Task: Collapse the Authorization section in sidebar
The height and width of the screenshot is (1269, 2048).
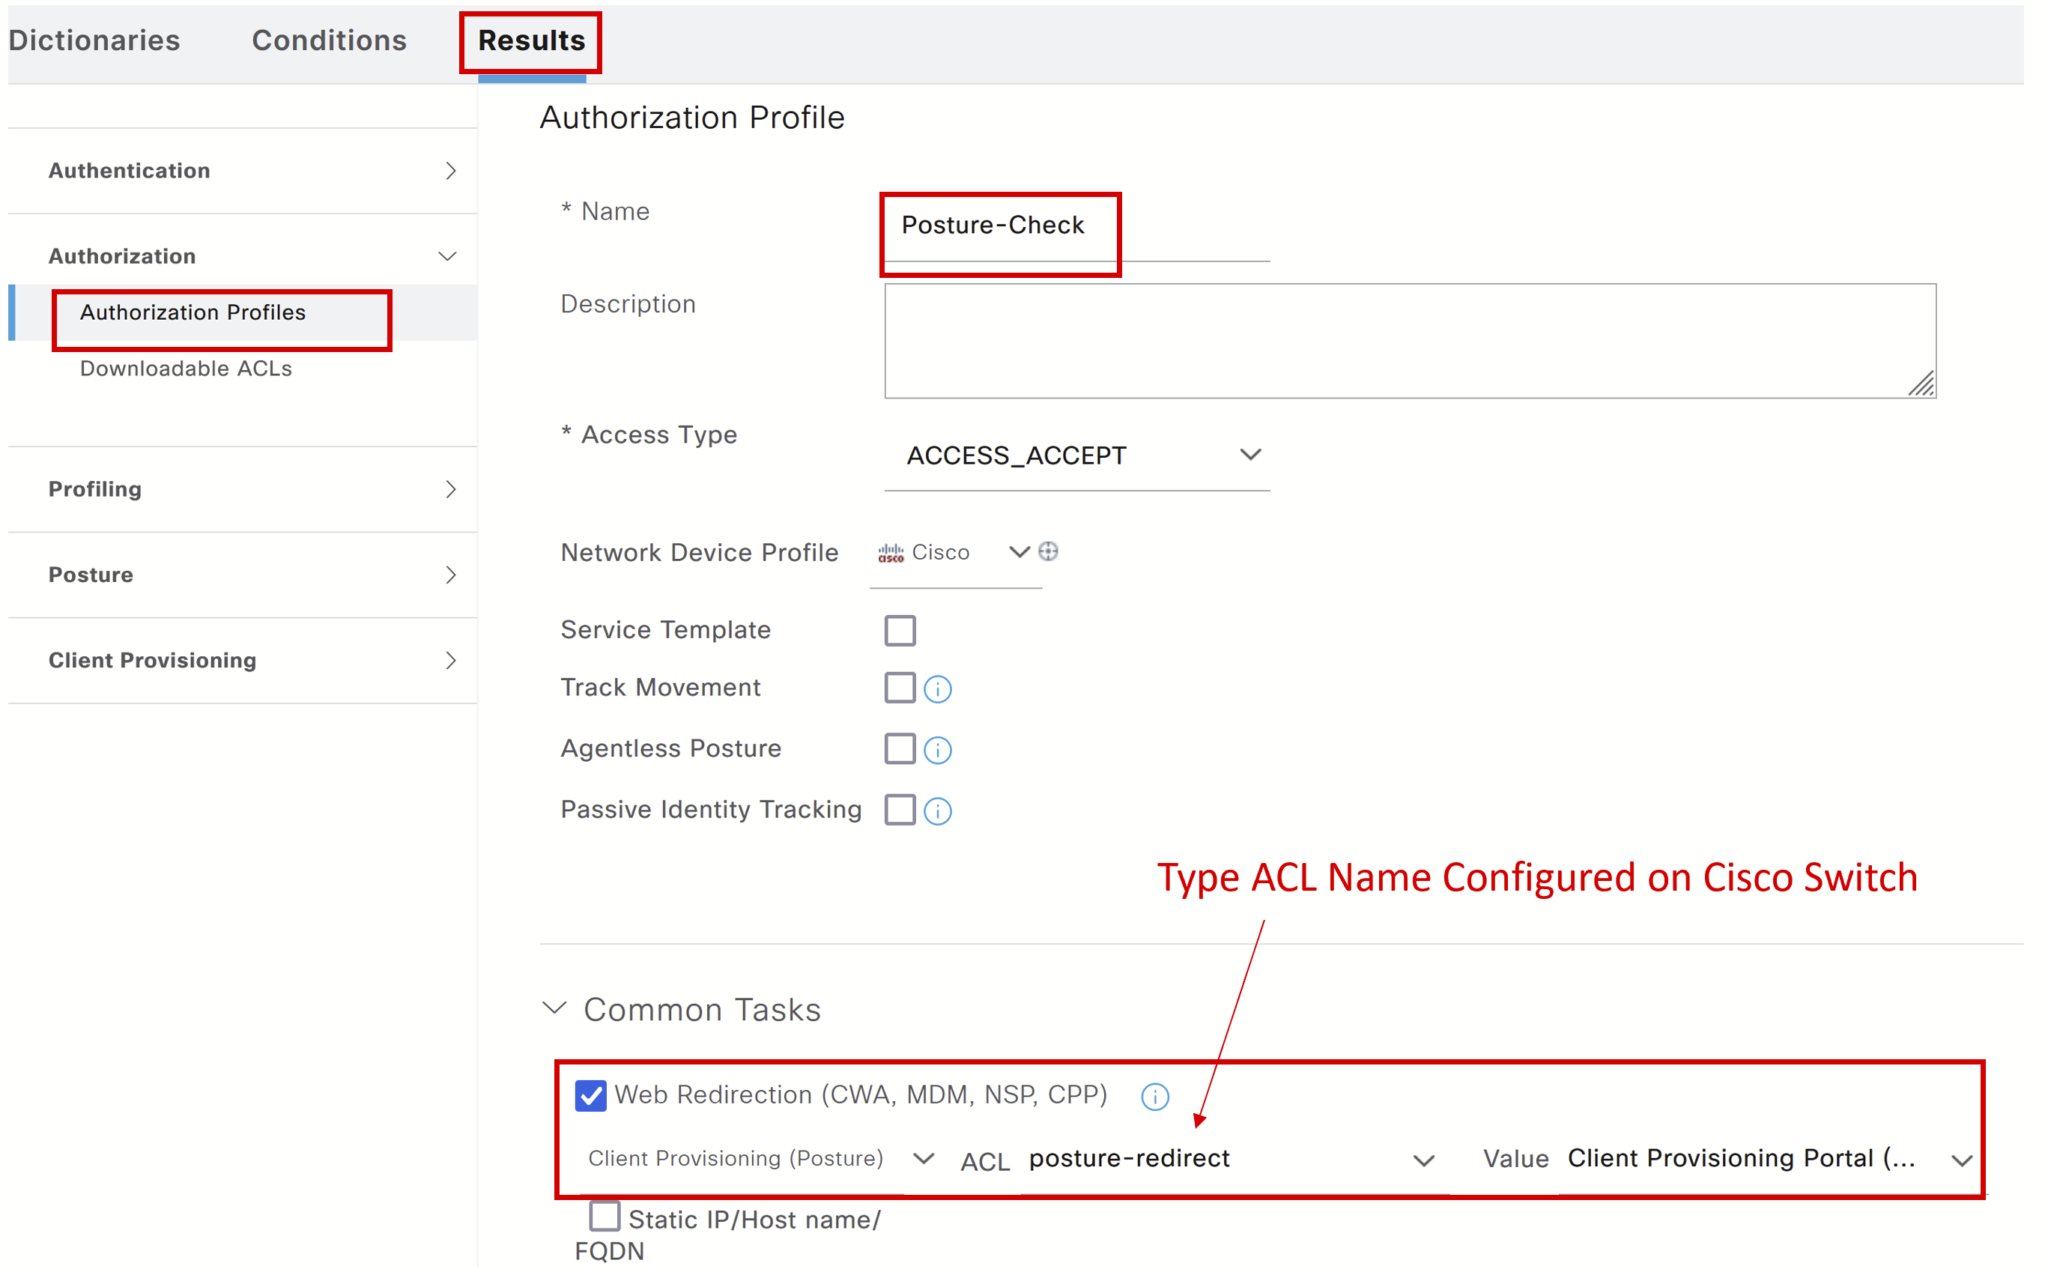Action: tap(447, 256)
